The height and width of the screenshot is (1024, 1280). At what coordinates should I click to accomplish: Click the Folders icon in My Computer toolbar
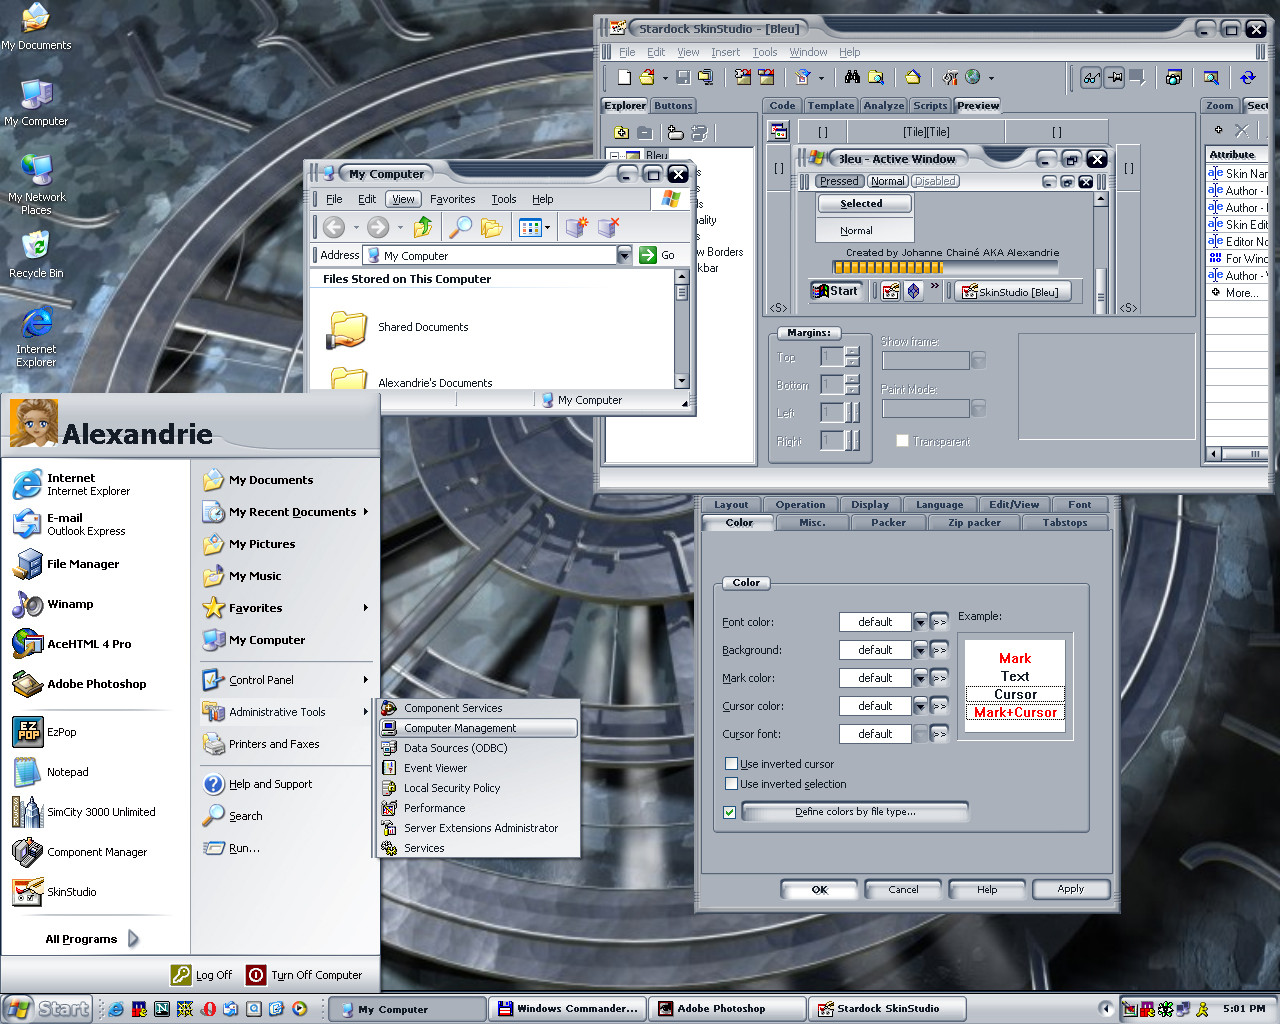[492, 227]
